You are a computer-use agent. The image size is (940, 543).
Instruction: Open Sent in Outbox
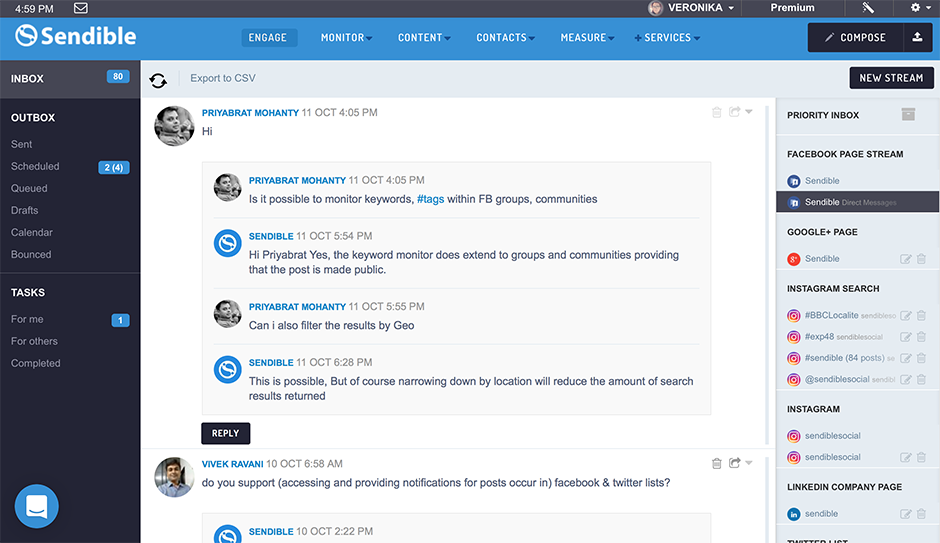coord(22,144)
